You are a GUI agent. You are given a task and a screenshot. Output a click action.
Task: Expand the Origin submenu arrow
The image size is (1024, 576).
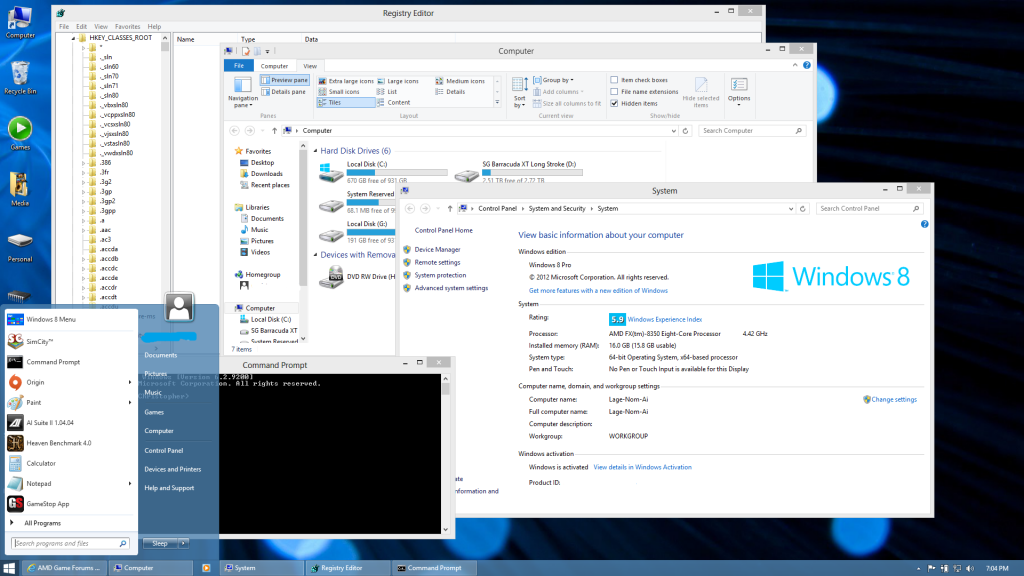click(130, 382)
